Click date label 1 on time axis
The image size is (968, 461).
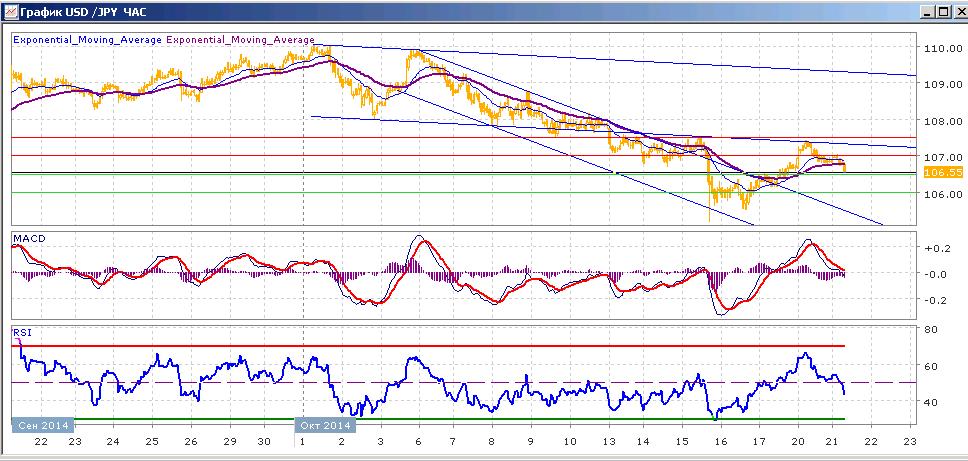click(x=302, y=442)
